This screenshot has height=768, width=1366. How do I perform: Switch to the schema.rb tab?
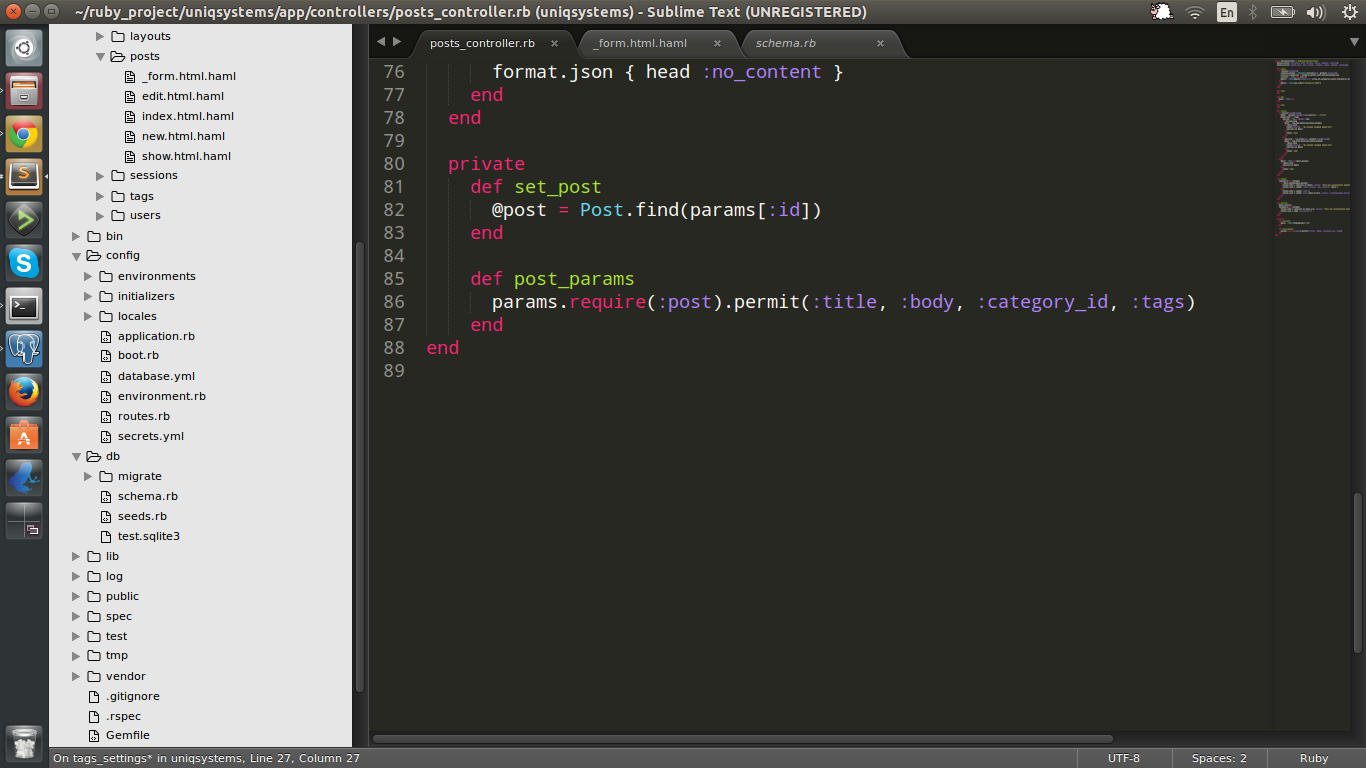coord(785,44)
